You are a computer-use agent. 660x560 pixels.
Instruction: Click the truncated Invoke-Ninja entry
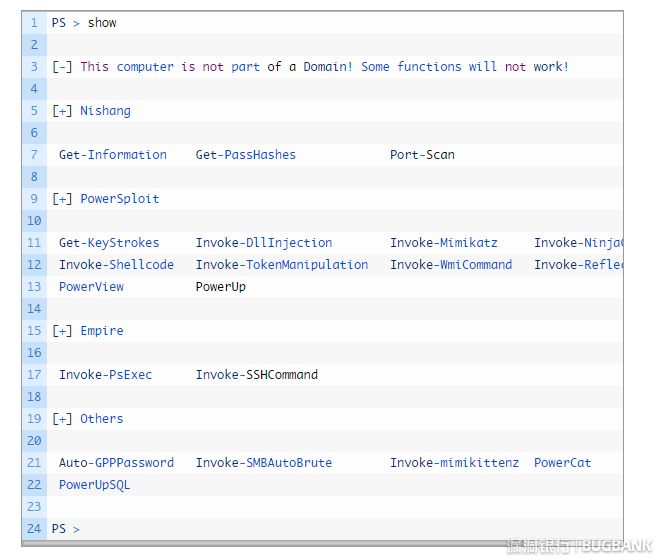pyautogui.click(x=579, y=243)
